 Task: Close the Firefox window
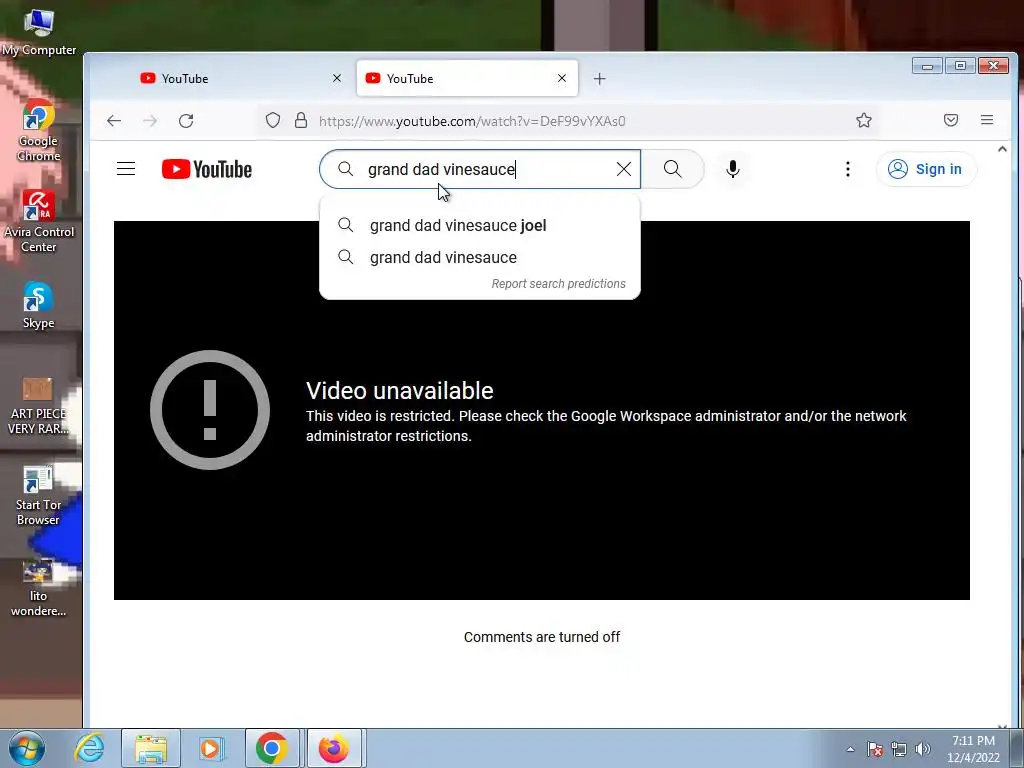(993, 65)
